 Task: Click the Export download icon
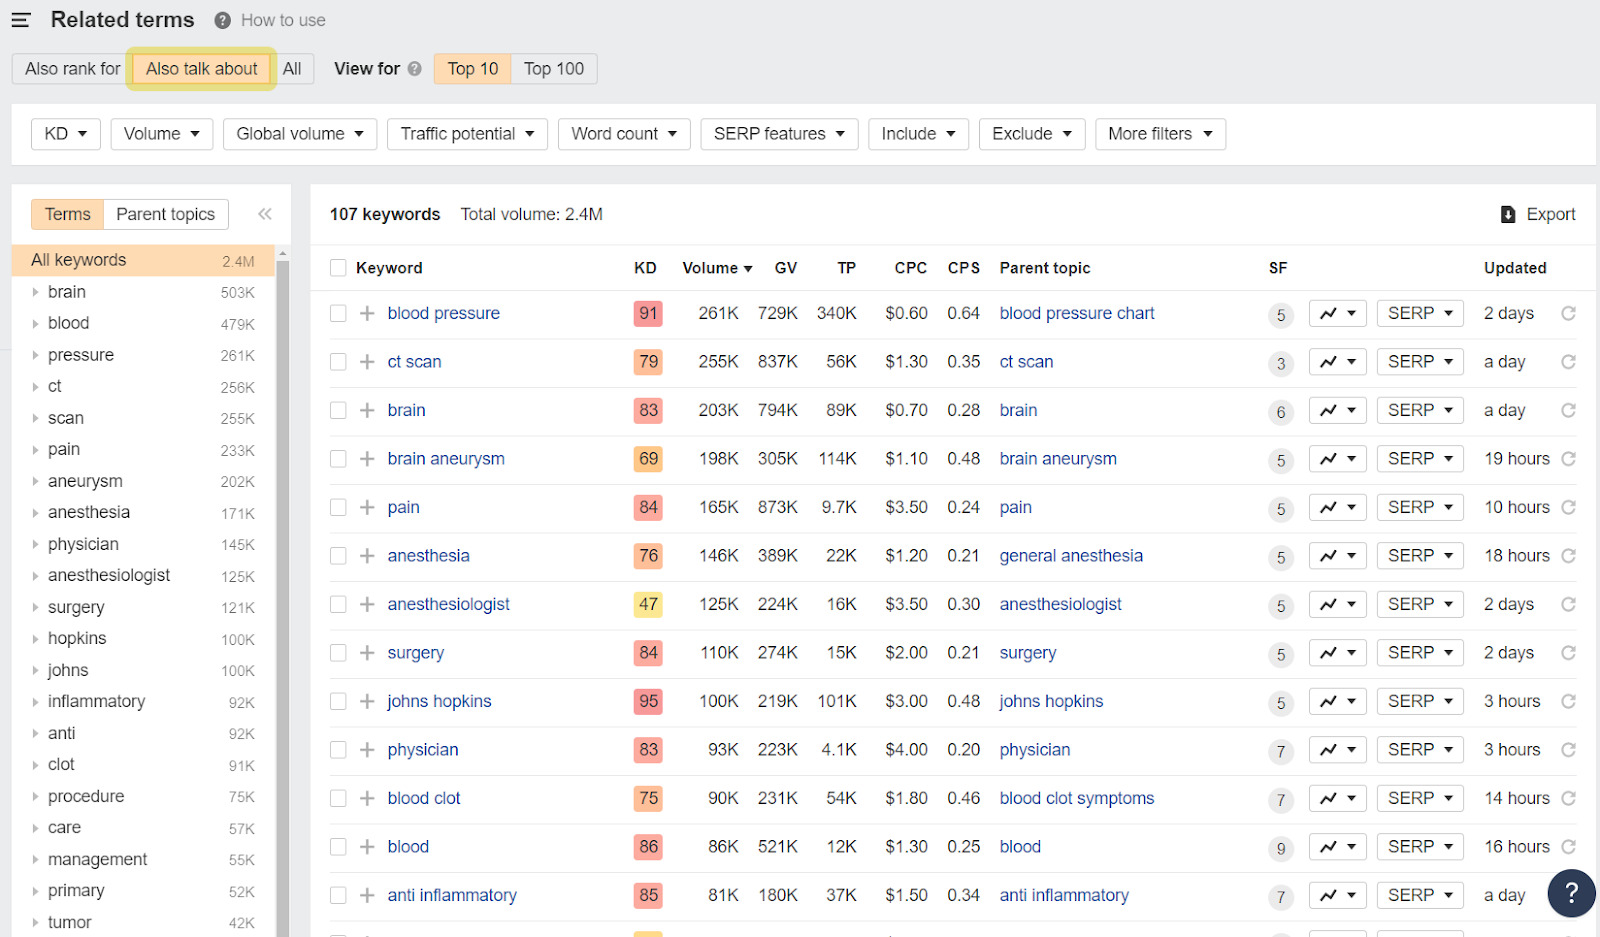pos(1508,214)
